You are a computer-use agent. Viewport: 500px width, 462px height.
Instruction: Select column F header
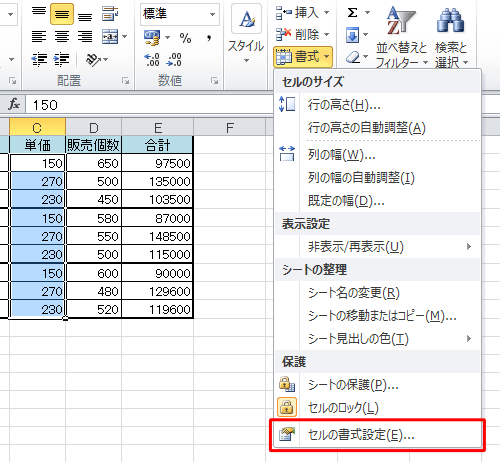[x=230, y=128]
